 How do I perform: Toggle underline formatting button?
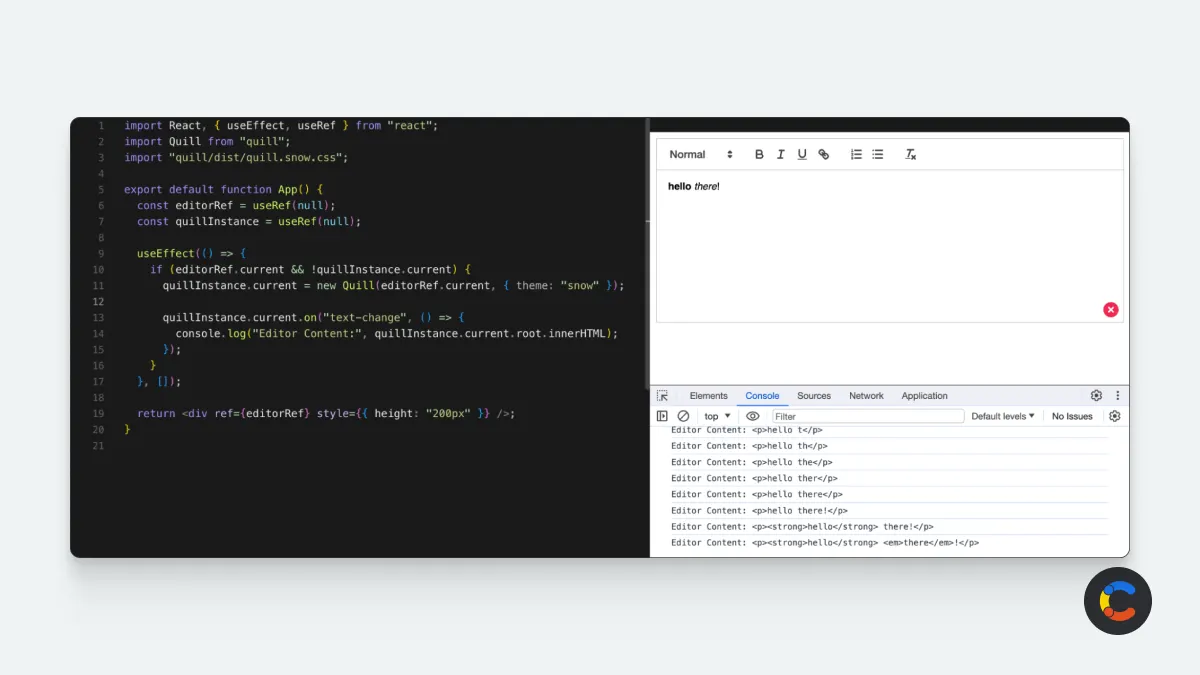[802, 154]
